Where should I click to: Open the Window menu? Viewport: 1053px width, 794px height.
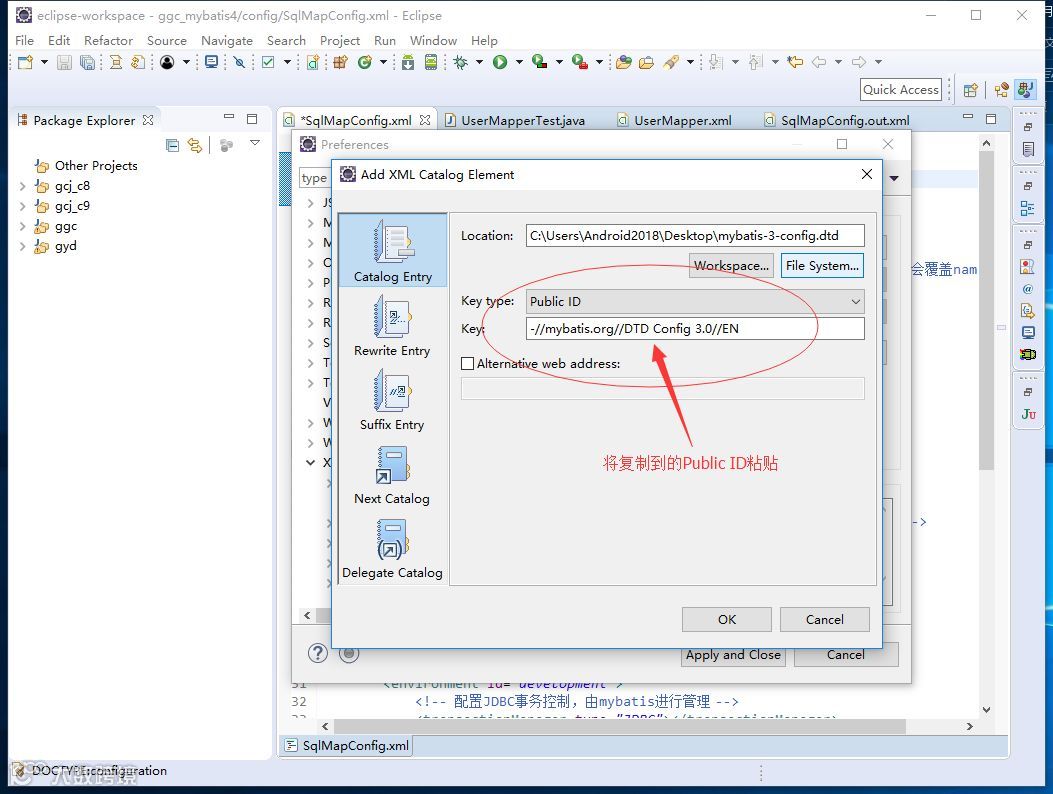coord(433,41)
